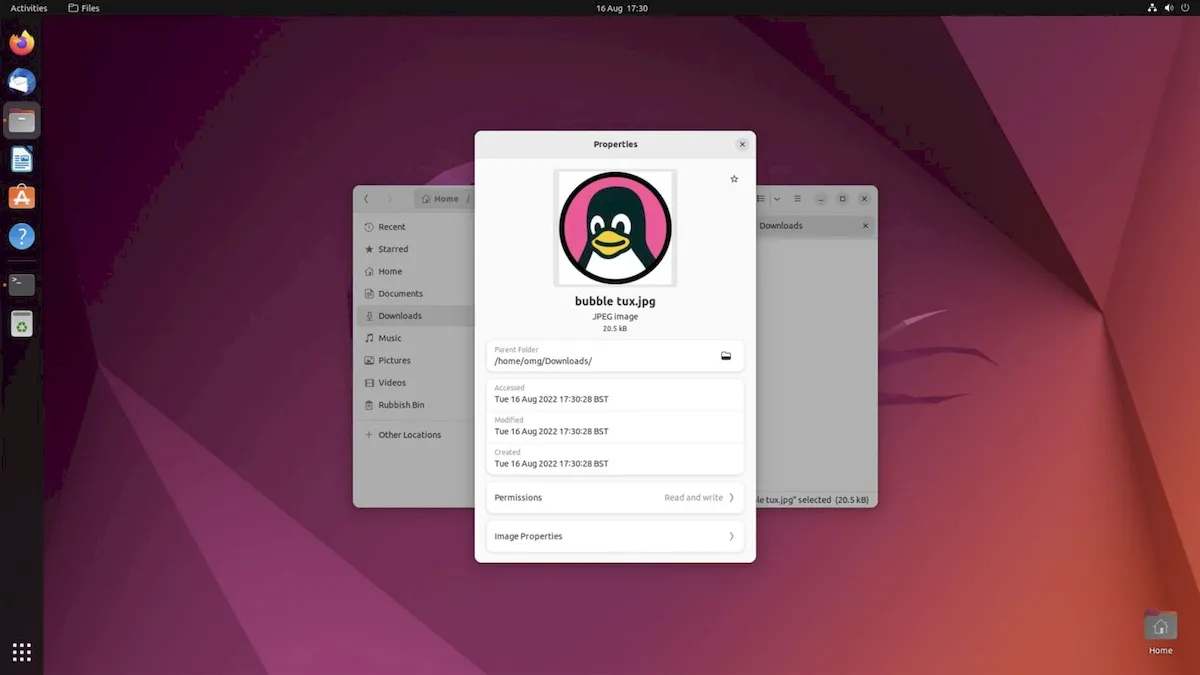
Task: Click the Accessed date value
Action: (551, 399)
